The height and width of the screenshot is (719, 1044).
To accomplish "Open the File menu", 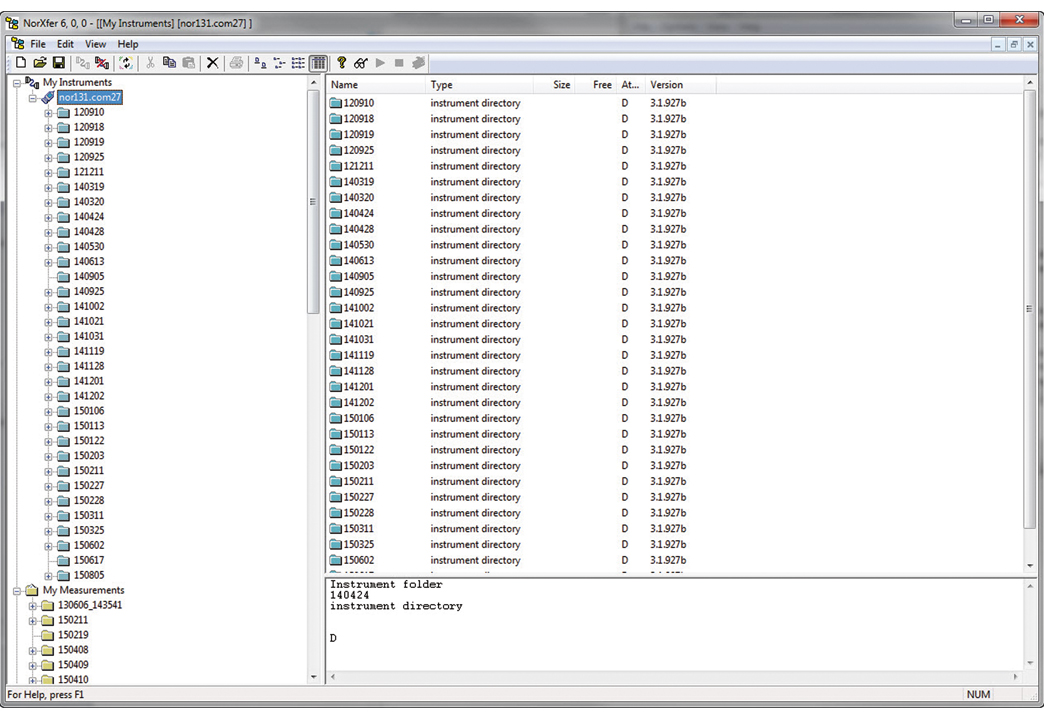I will click(38, 44).
